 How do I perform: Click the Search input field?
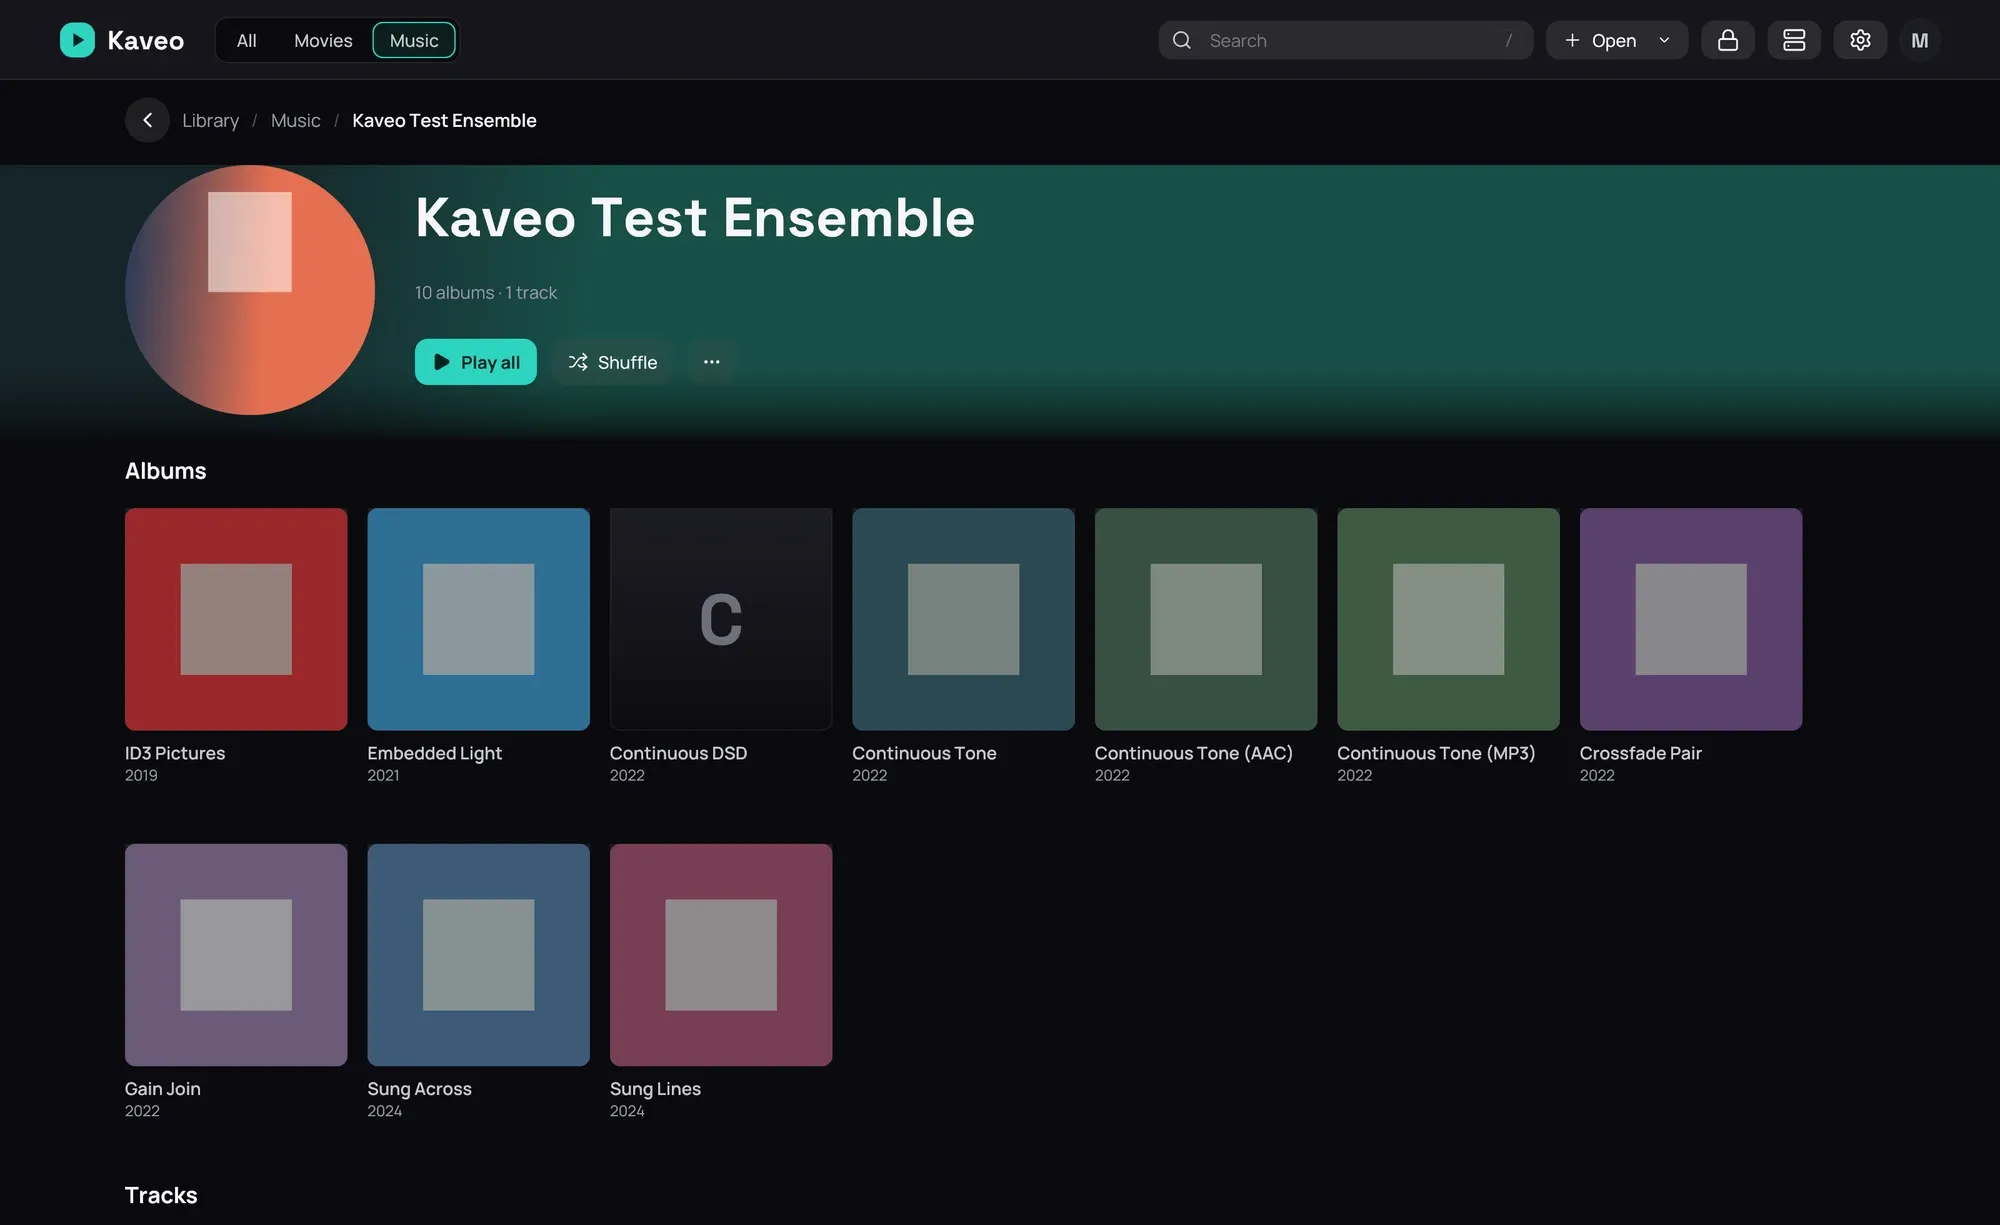coord(1345,40)
